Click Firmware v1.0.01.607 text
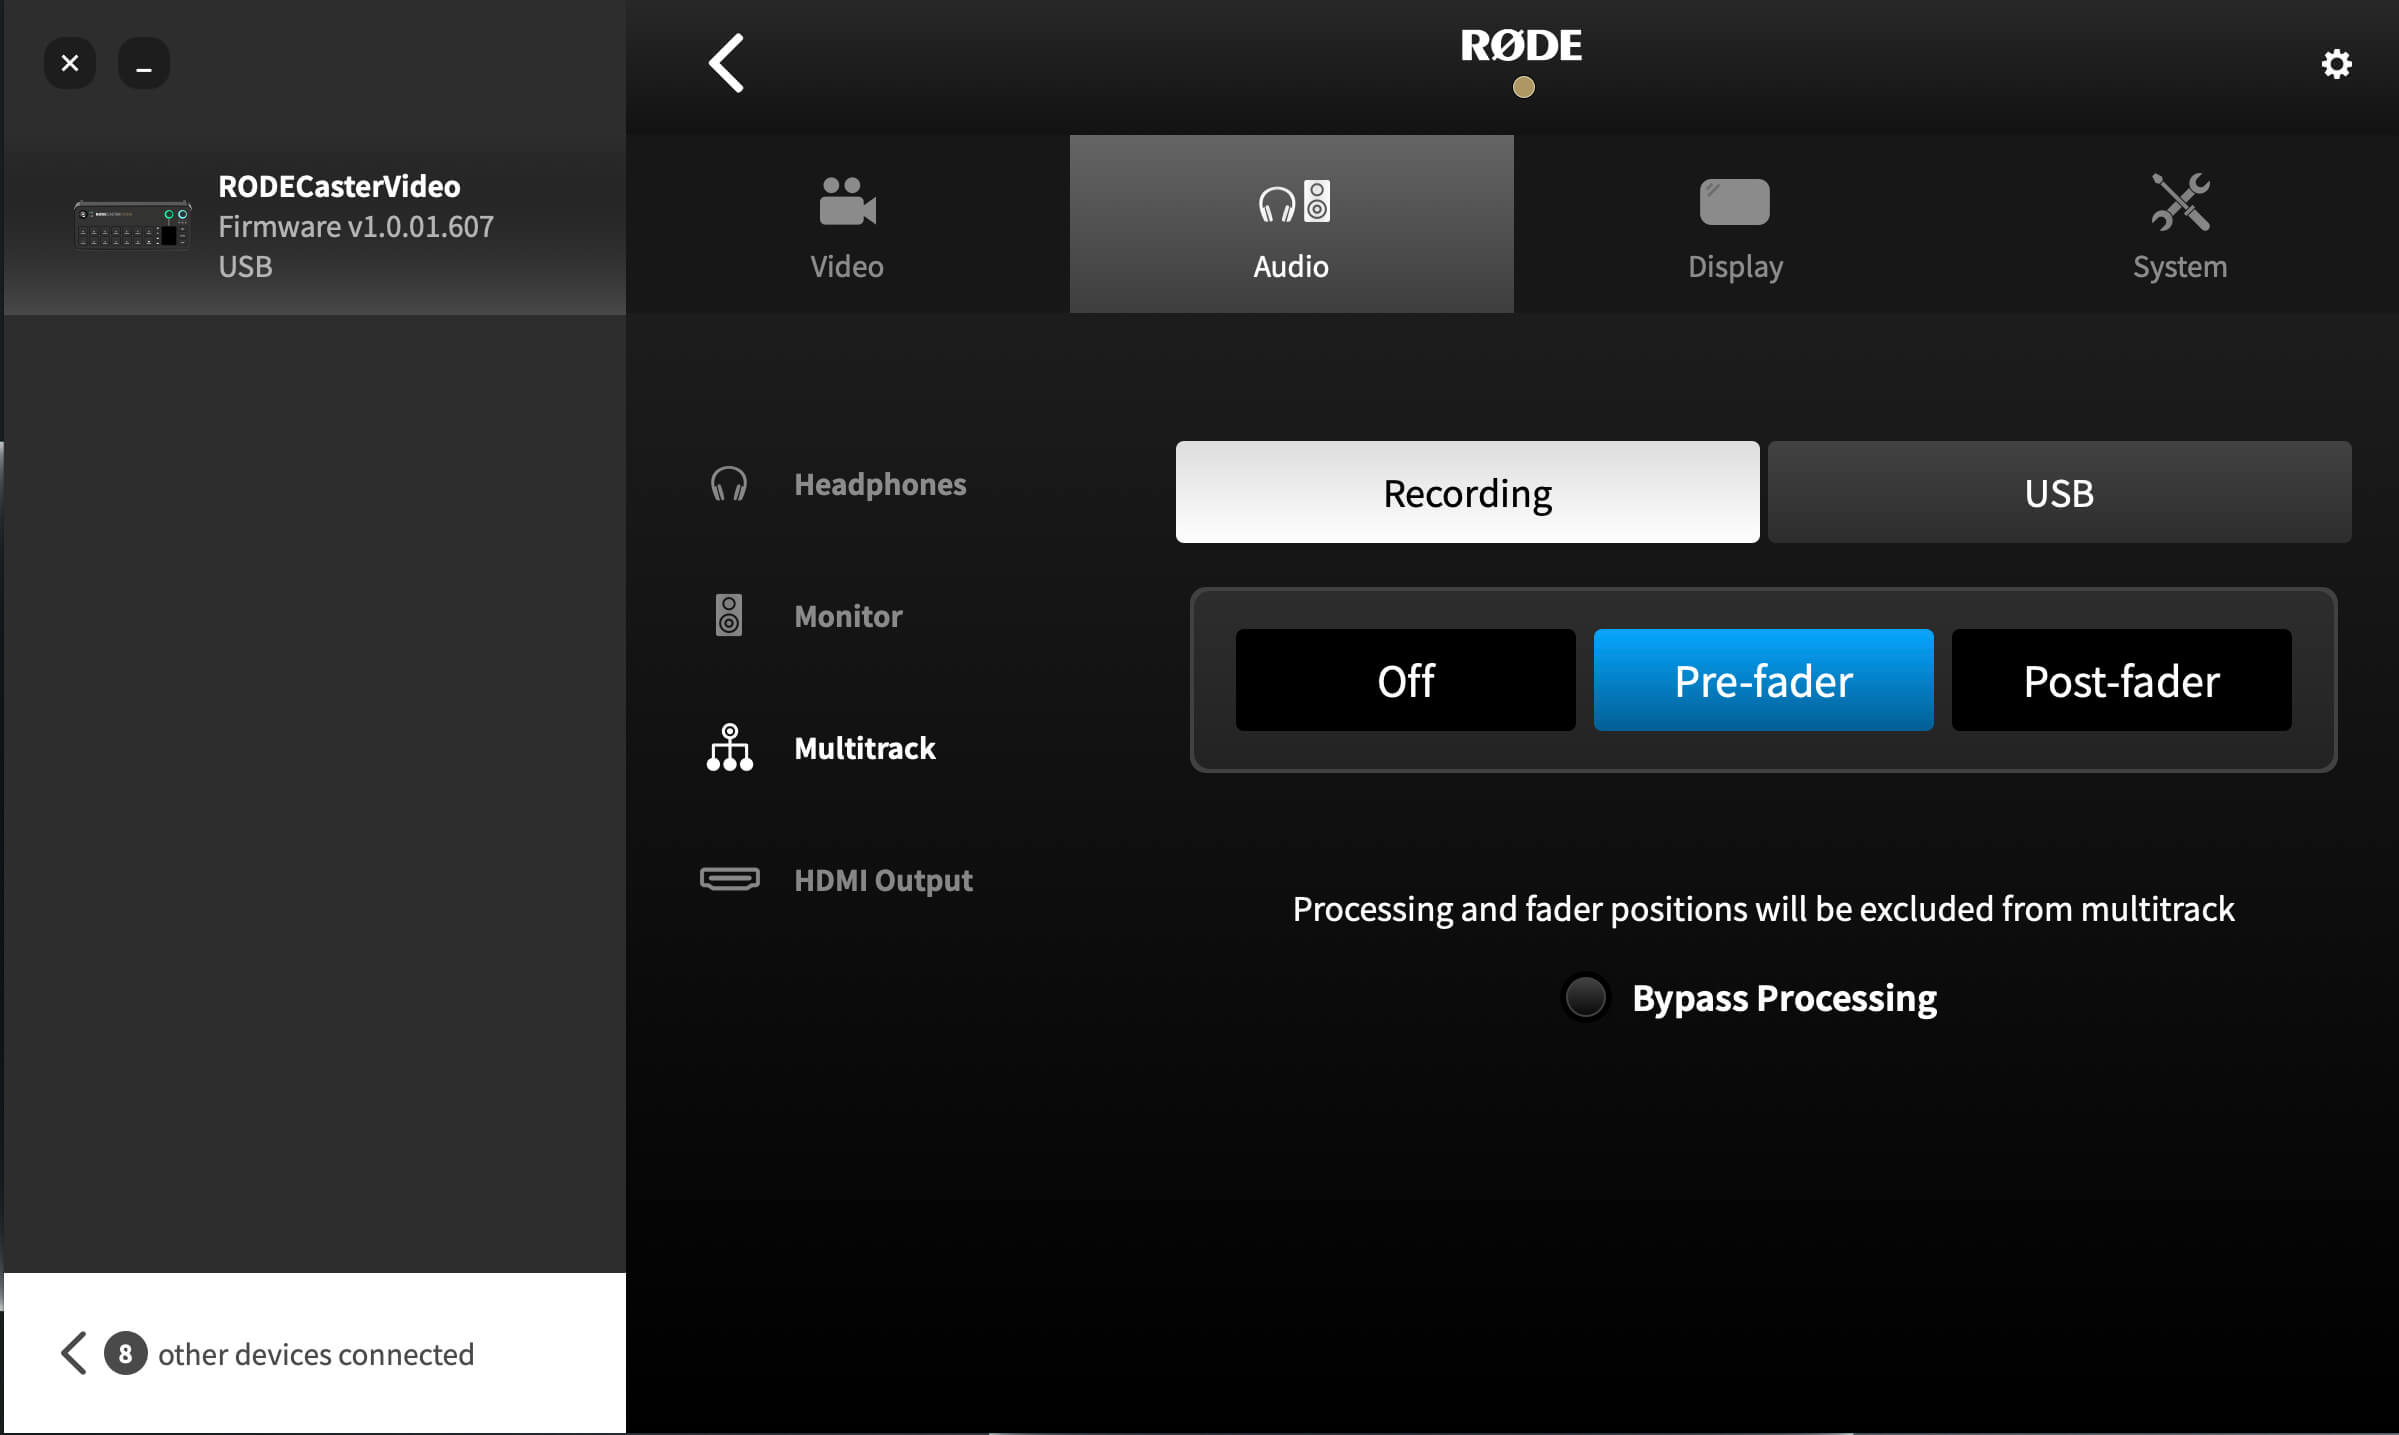This screenshot has width=2399, height=1435. tap(356, 226)
